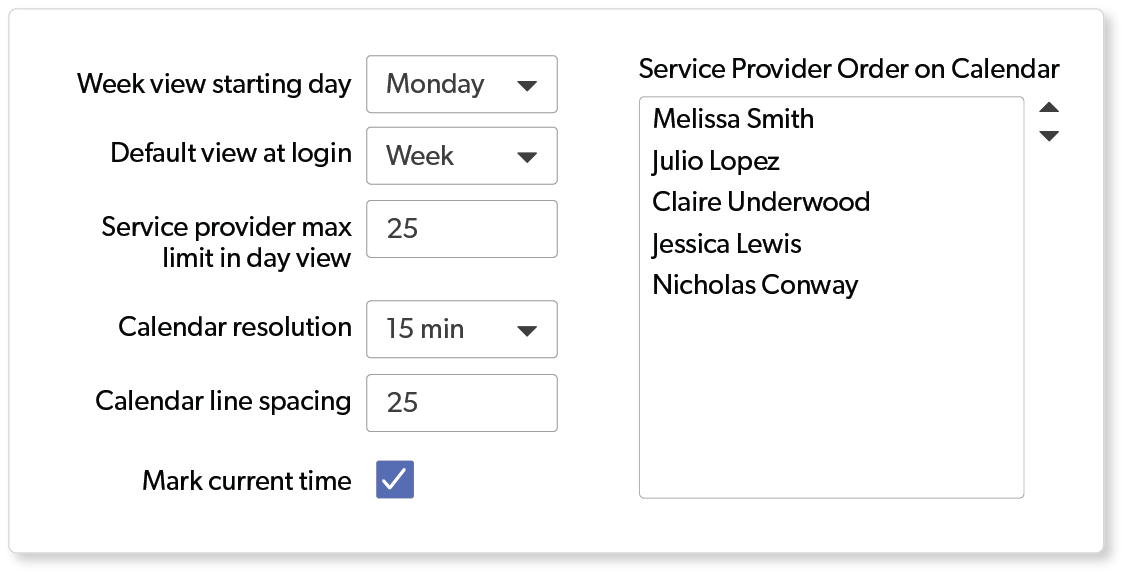Image resolution: width=1127 pixels, height=576 pixels.
Task: Click the move up arrow icon
Action: point(1049,108)
